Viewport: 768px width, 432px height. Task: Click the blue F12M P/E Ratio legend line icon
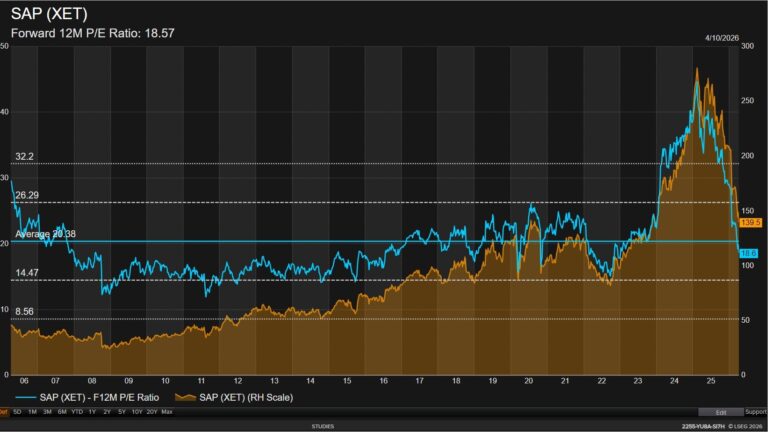(25, 397)
